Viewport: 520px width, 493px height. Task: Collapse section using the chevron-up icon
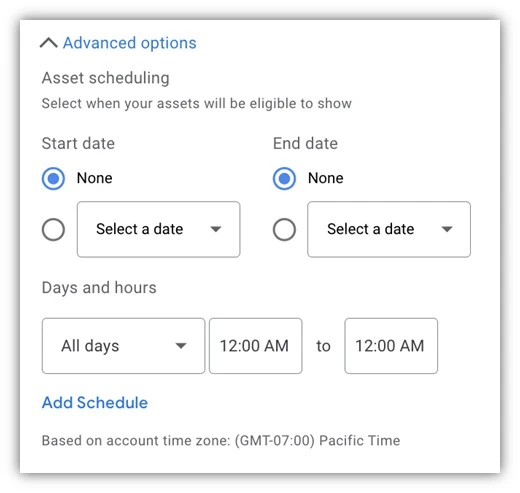49,43
